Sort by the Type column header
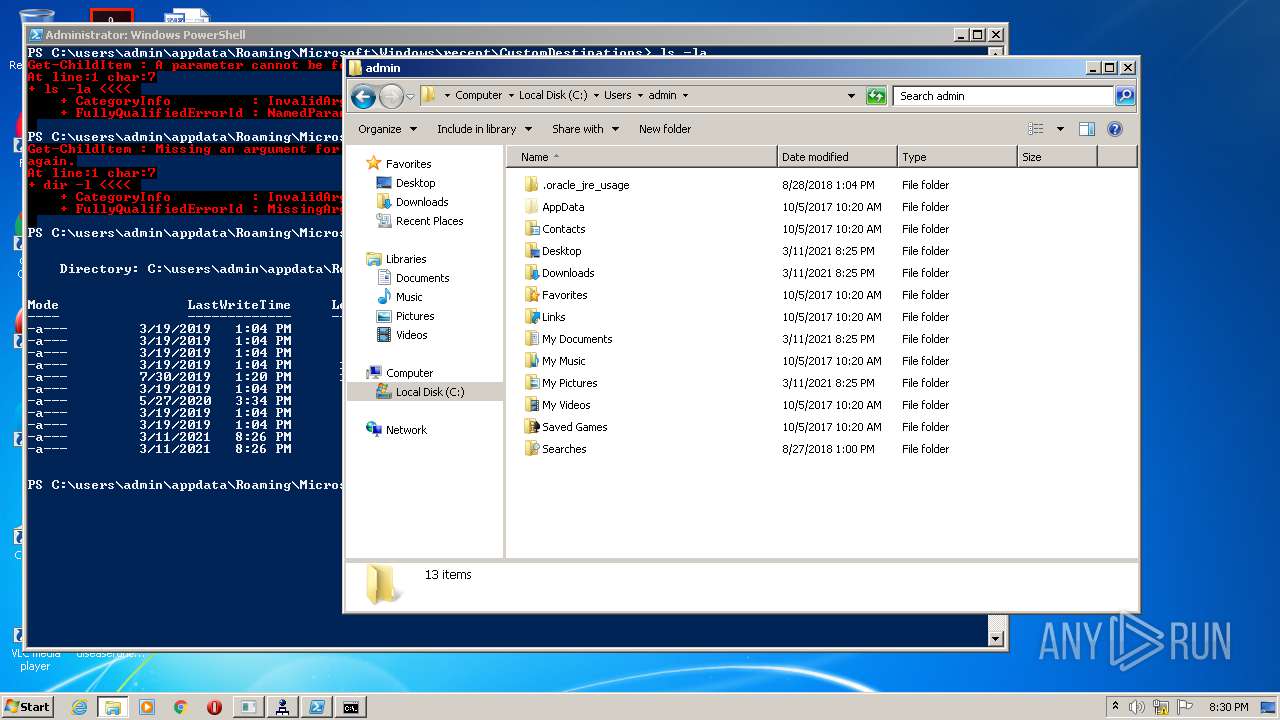 tap(957, 157)
